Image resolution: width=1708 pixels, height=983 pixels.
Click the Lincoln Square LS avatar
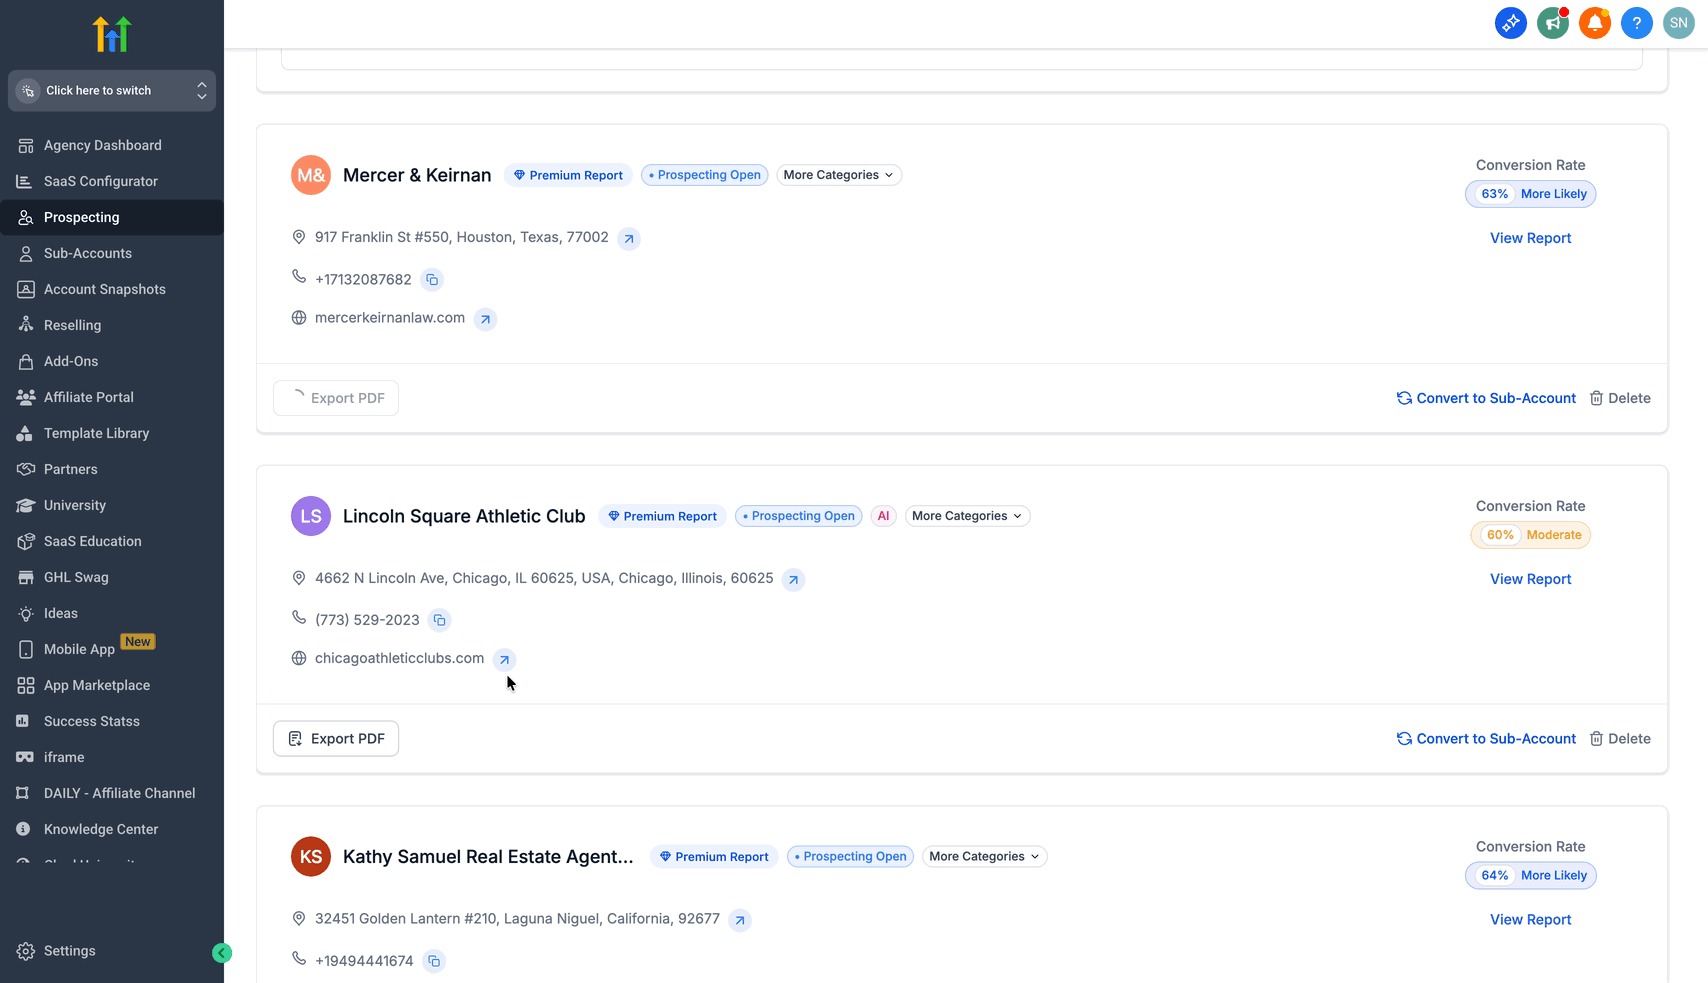pos(311,516)
